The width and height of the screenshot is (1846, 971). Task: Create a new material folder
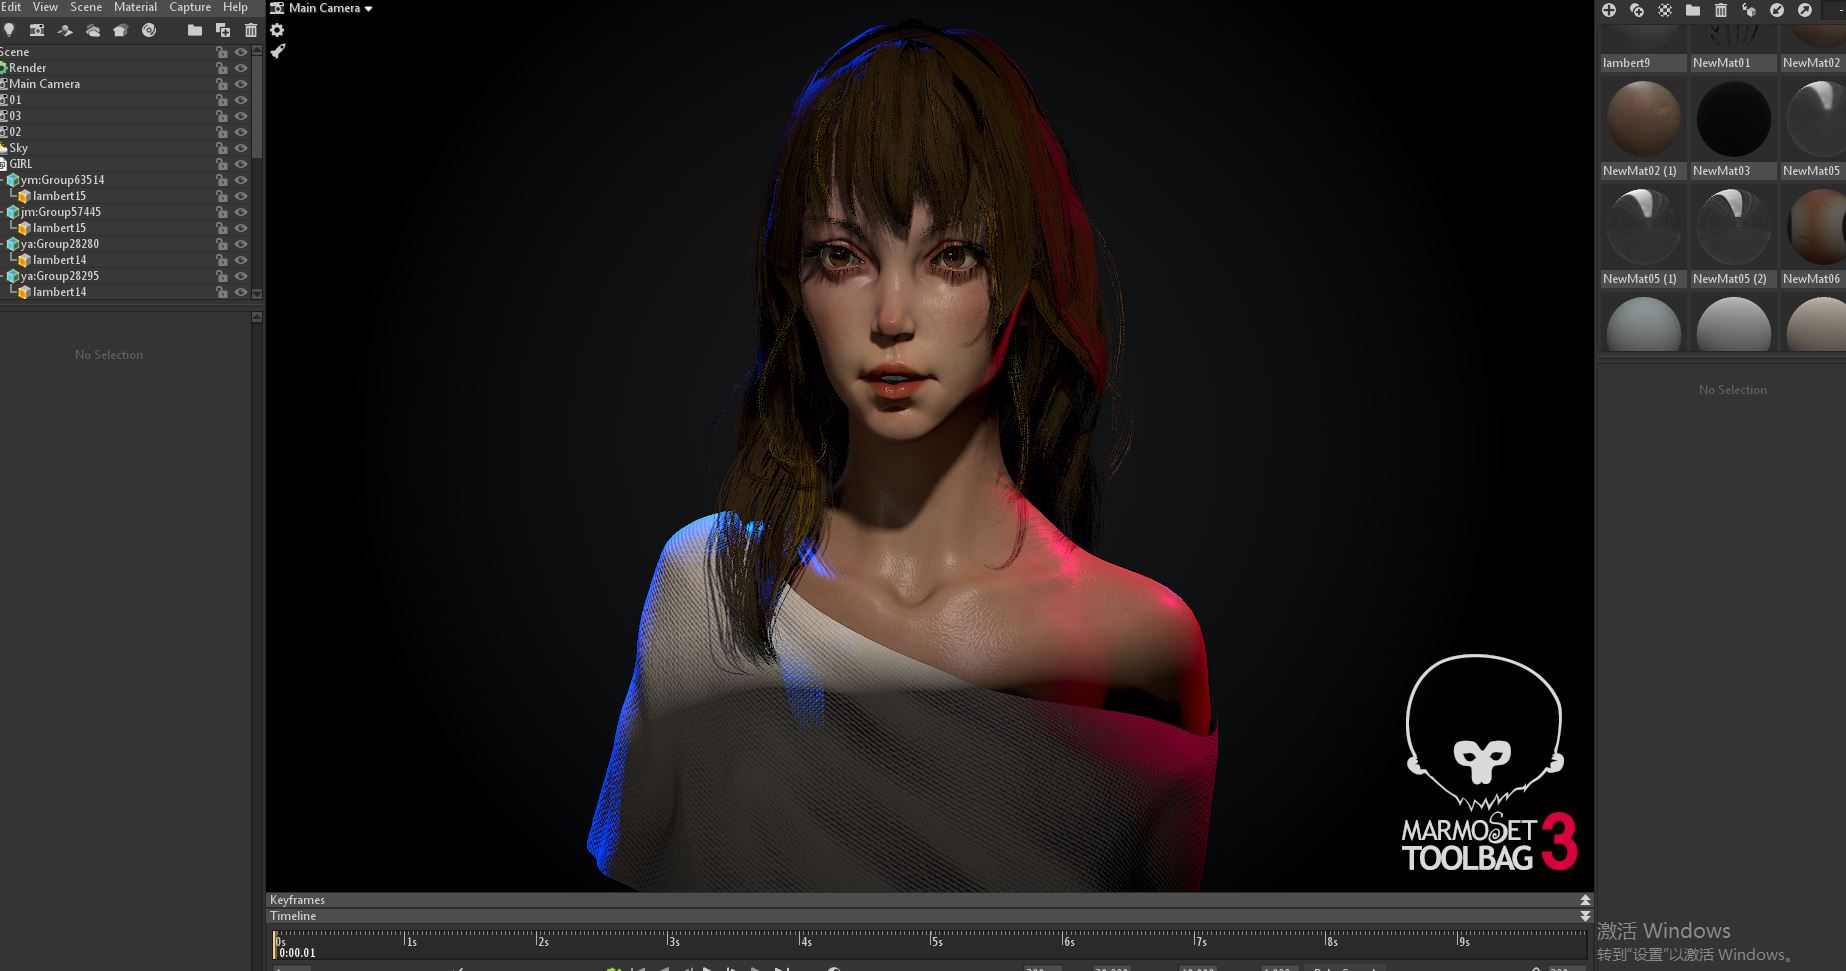(1693, 10)
